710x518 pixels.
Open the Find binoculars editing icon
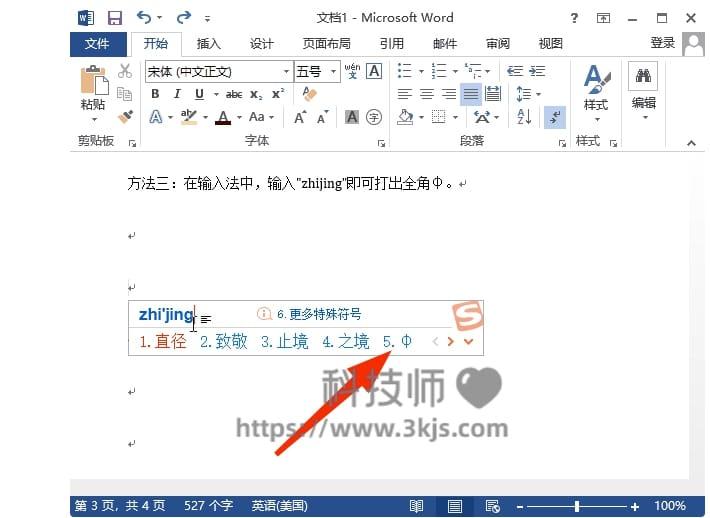coord(643,76)
